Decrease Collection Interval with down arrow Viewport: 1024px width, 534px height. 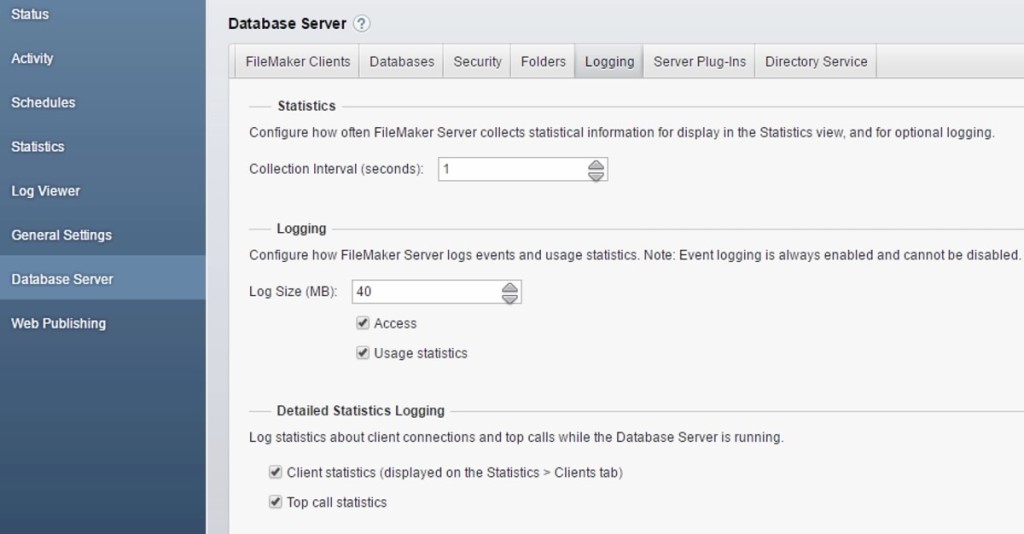pos(596,175)
